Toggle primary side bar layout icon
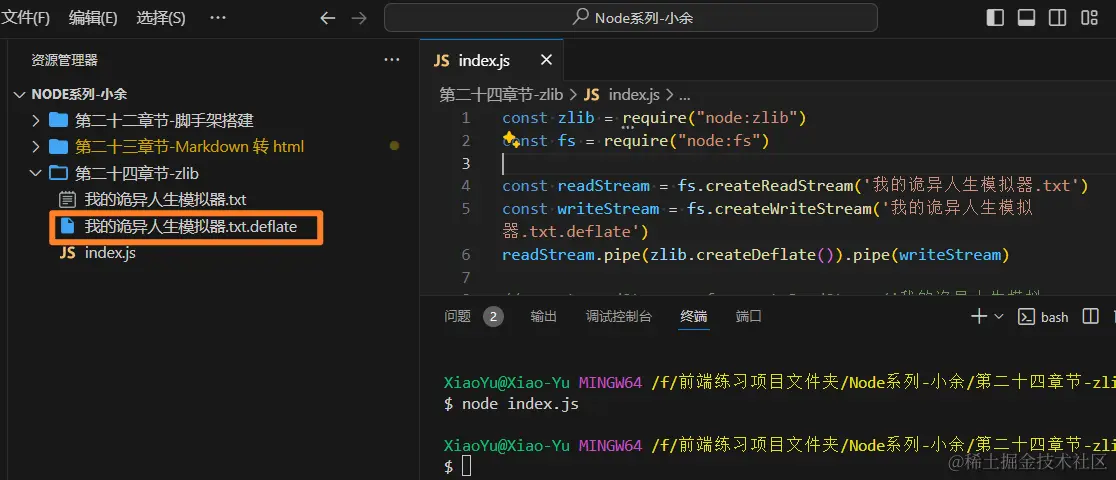Viewport: 1116px width, 480px height. tap(995, 18)
